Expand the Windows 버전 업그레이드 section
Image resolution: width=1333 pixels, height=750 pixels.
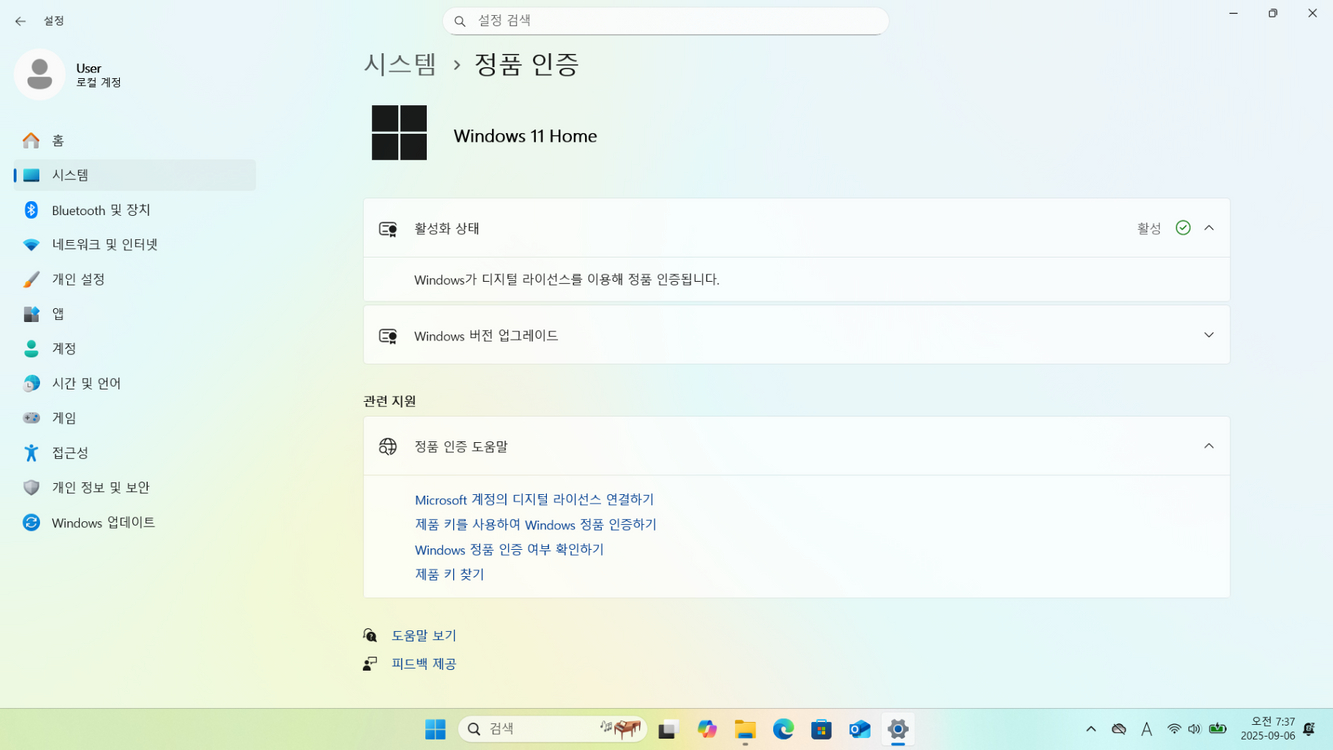pyautogui.click(x=1208, y=335)
